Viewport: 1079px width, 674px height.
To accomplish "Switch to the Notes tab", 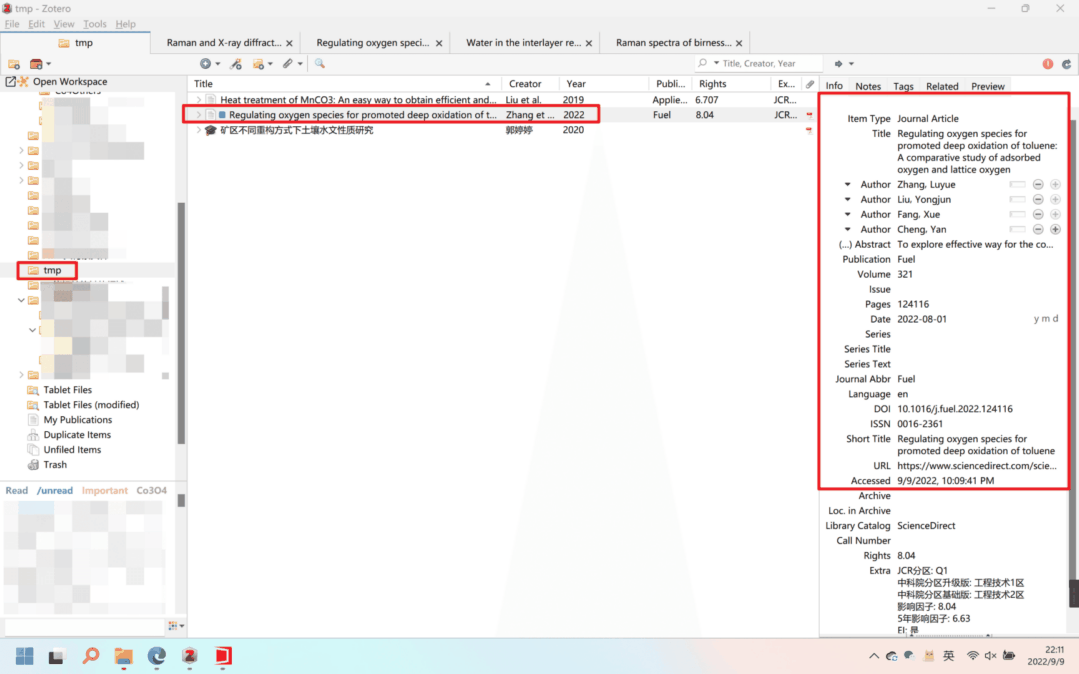I will (867, 87).
